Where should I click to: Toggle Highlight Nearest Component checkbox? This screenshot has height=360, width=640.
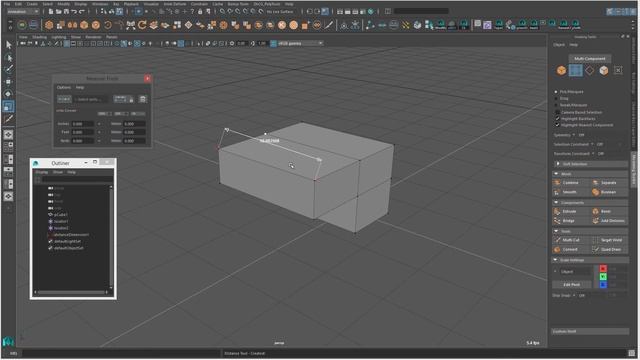[558, 125]
